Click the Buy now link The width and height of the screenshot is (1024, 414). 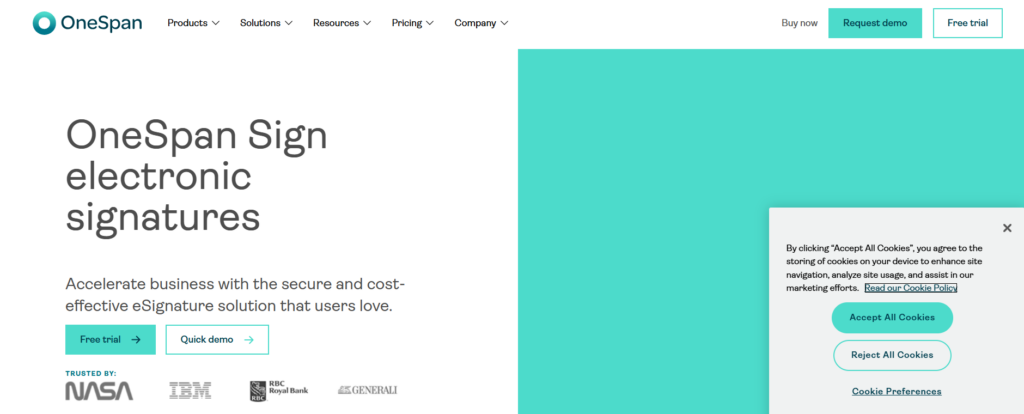(799, 23)
